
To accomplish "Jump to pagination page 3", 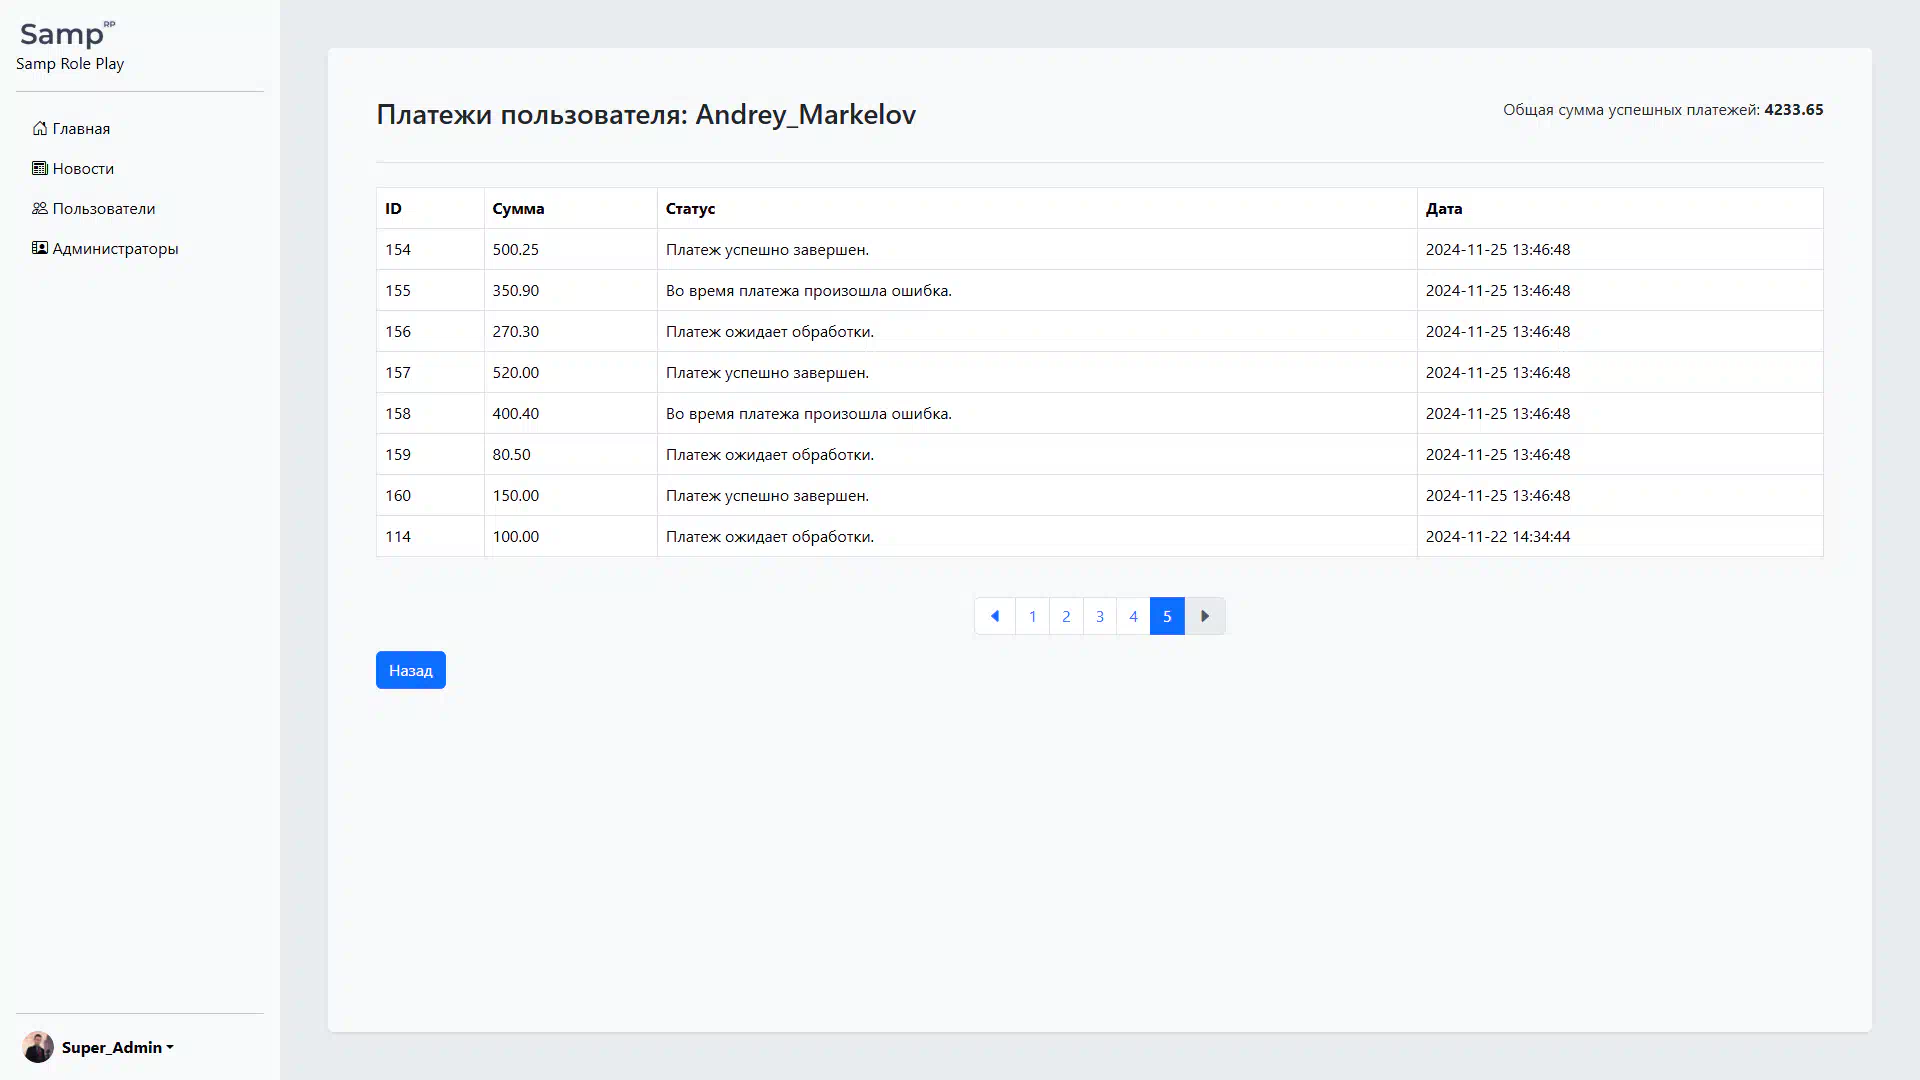I will [x=1100, y=616].
